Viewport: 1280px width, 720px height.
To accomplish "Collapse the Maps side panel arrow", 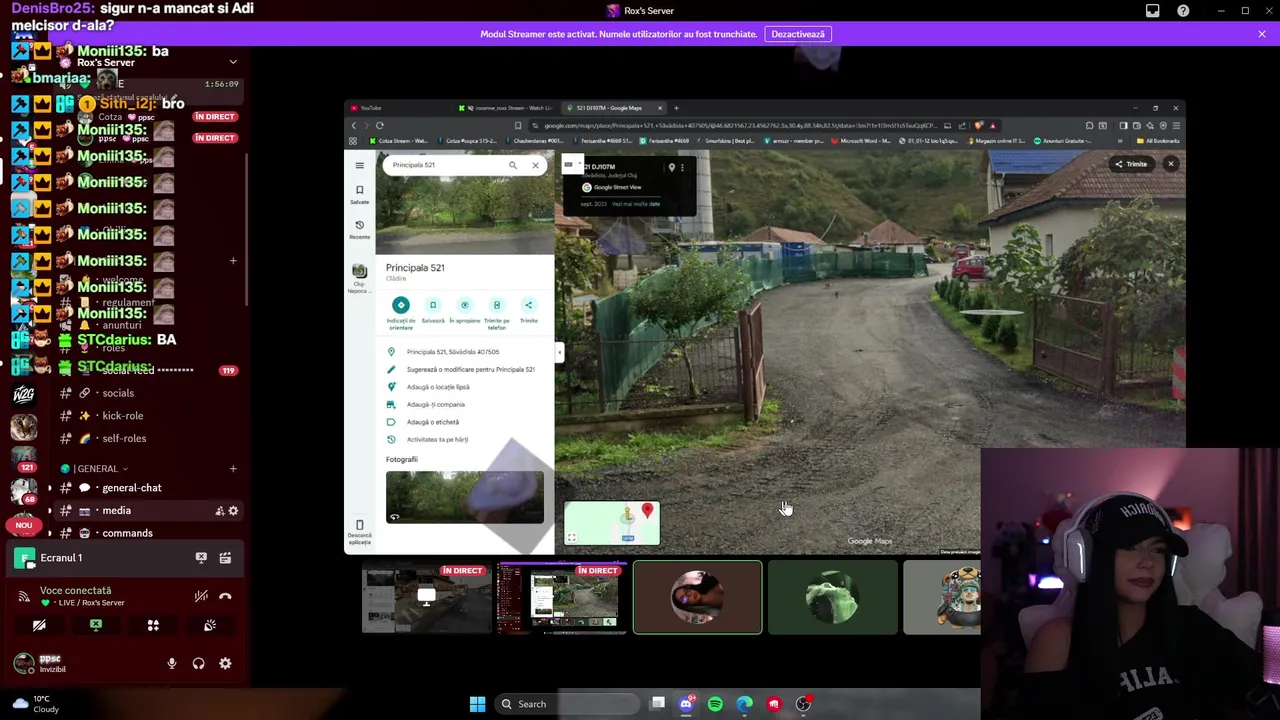I will pos(559,351).
